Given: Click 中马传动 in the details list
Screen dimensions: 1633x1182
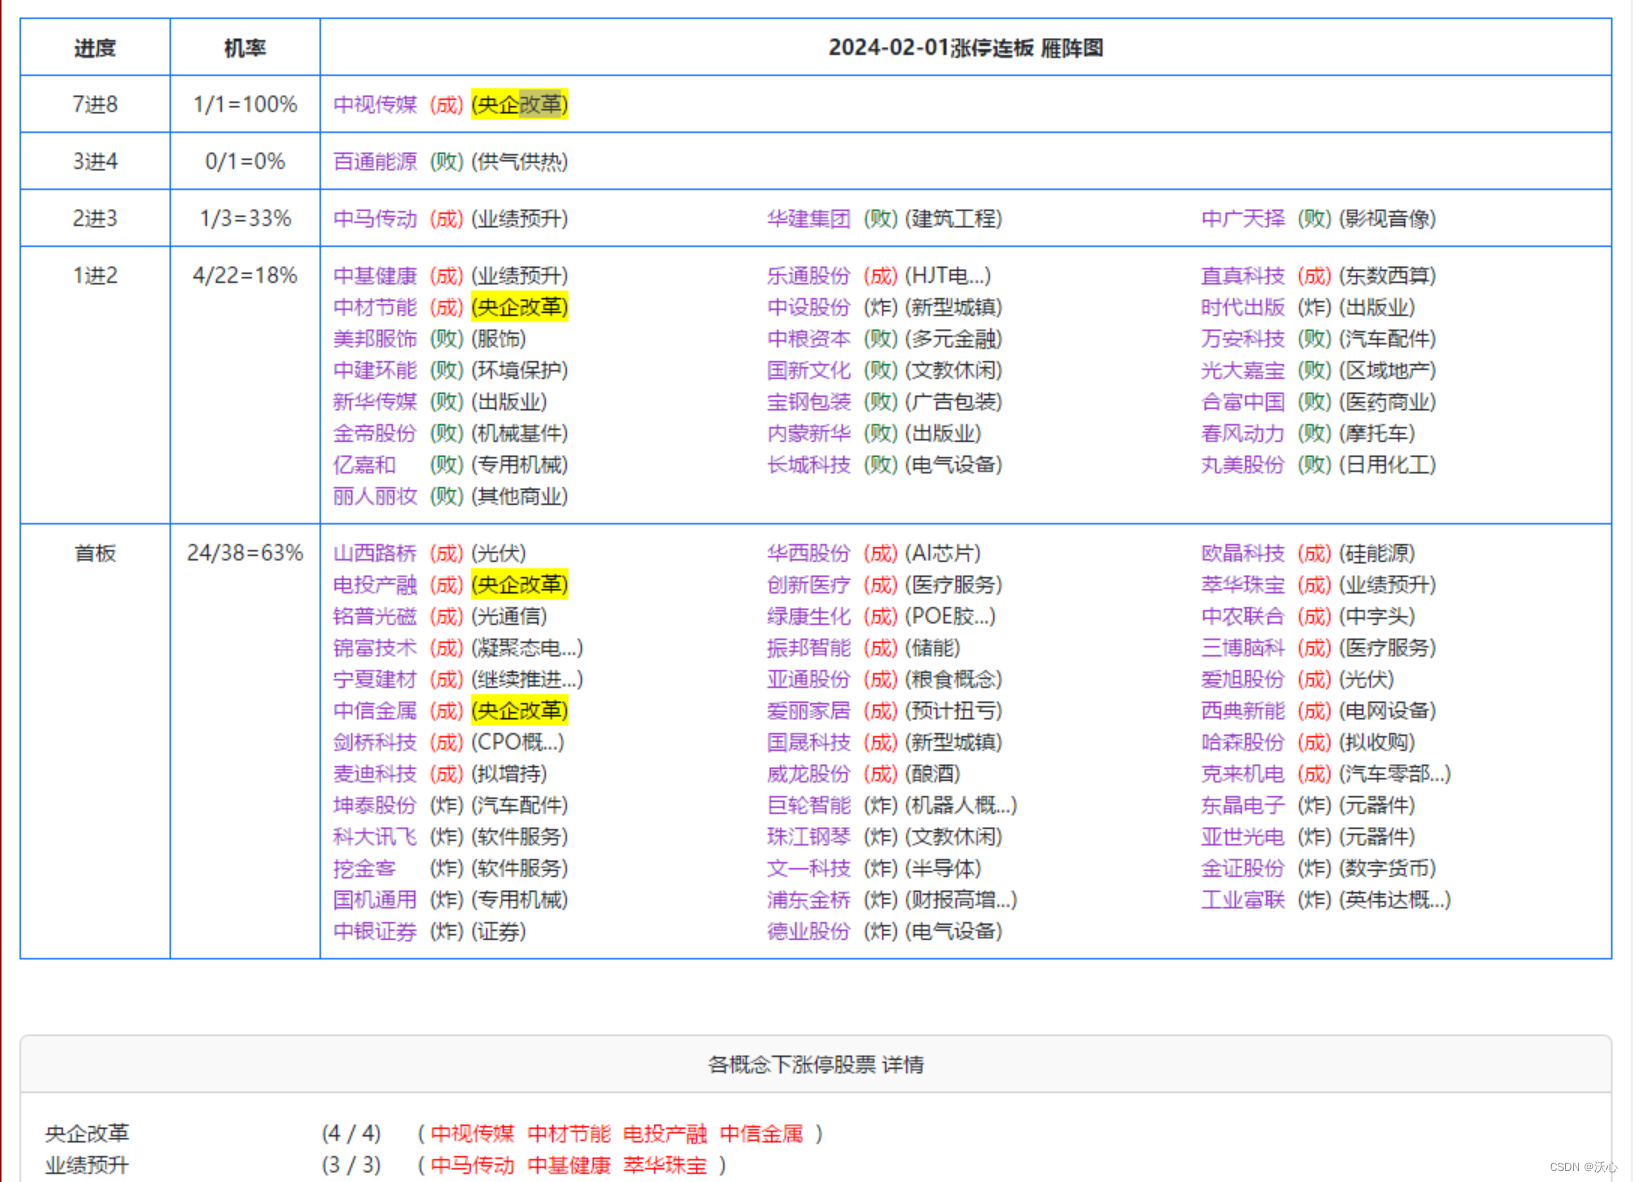Looking at the screenshot, I should tap(472, 1165).
